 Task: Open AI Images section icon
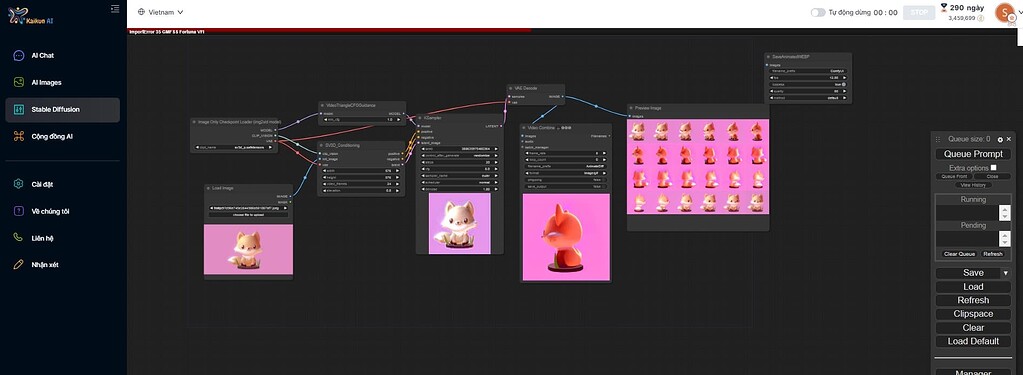[19, 82]
